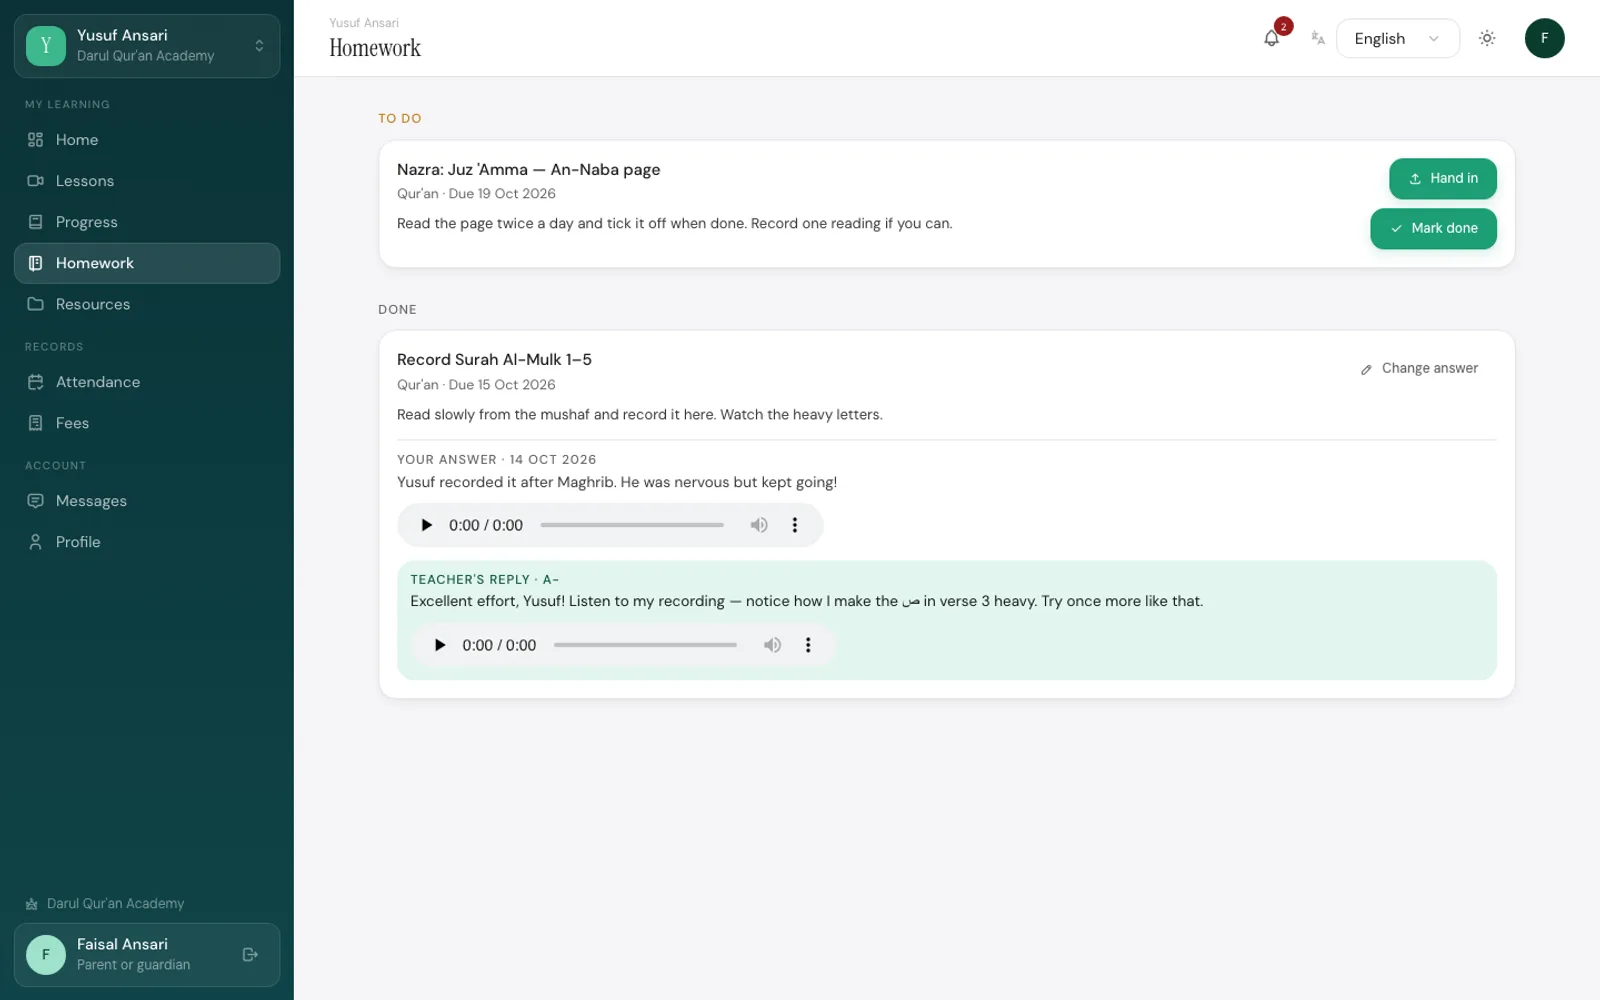Click the Resources folder icon

pyautogui.click(x=36, y=304)
